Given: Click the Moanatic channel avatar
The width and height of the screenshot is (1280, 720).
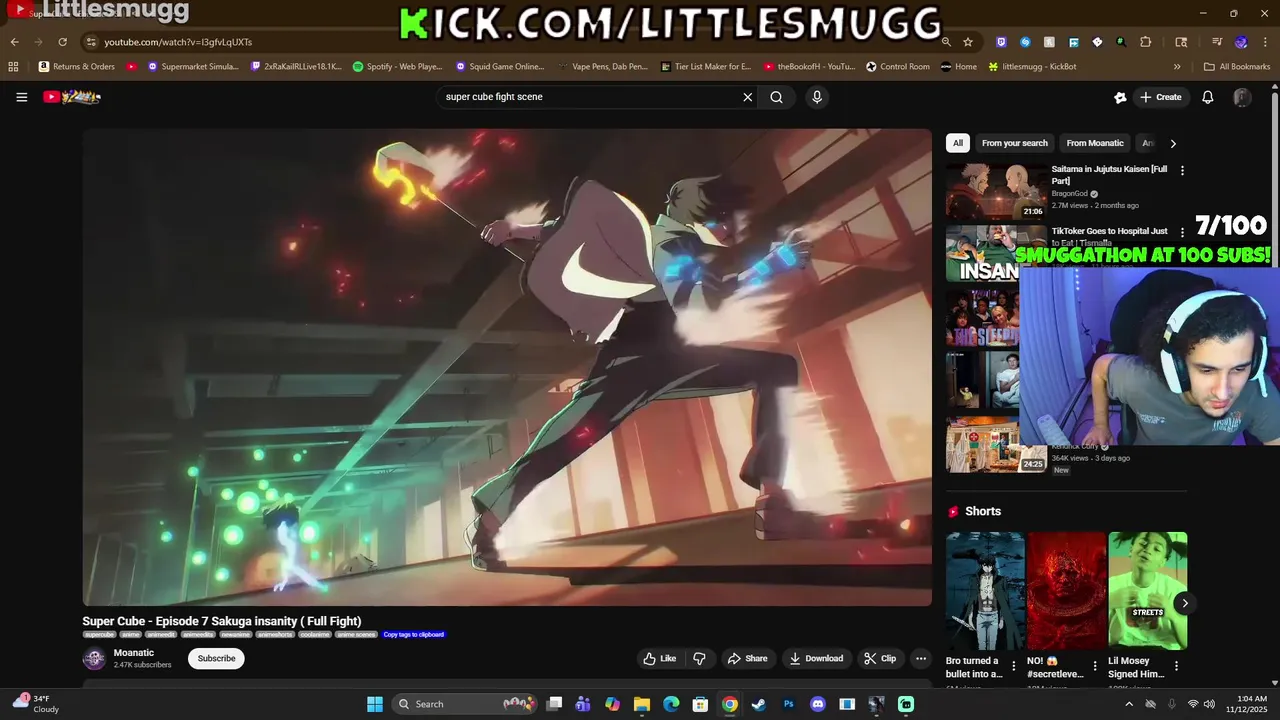Looking at the screenshot, I should 94,658.
